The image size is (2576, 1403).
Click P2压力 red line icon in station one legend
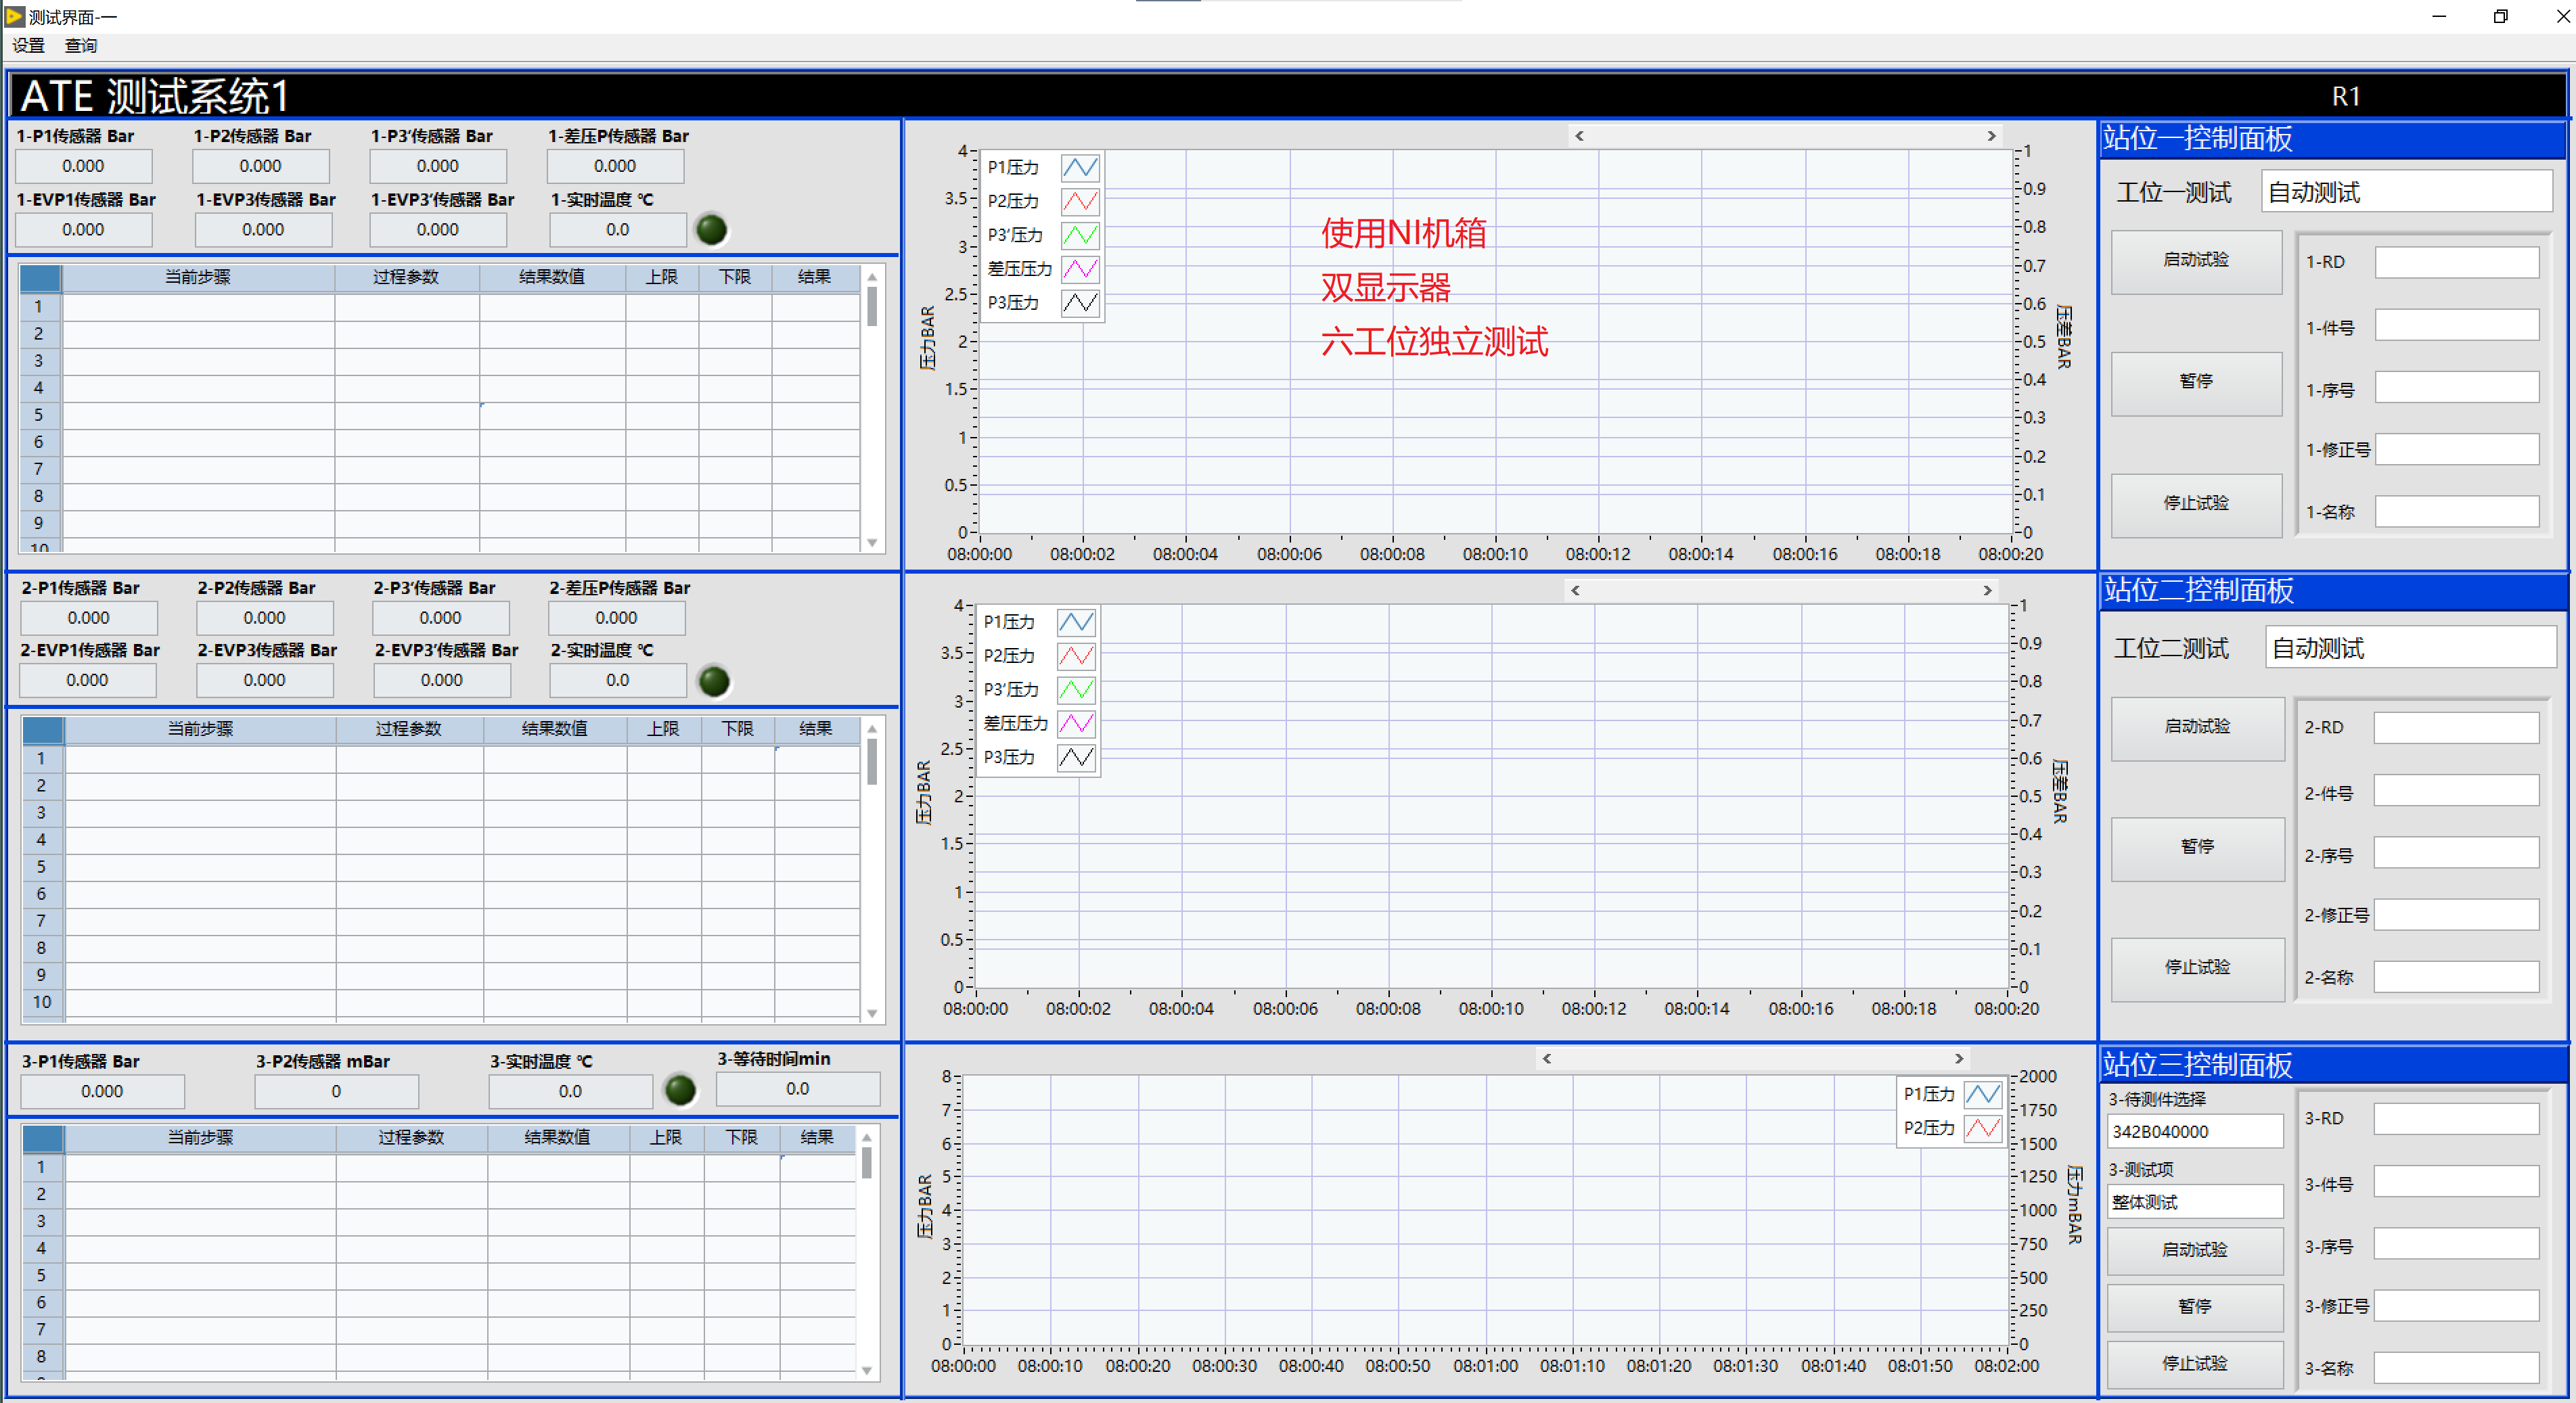pos(1080,201)
